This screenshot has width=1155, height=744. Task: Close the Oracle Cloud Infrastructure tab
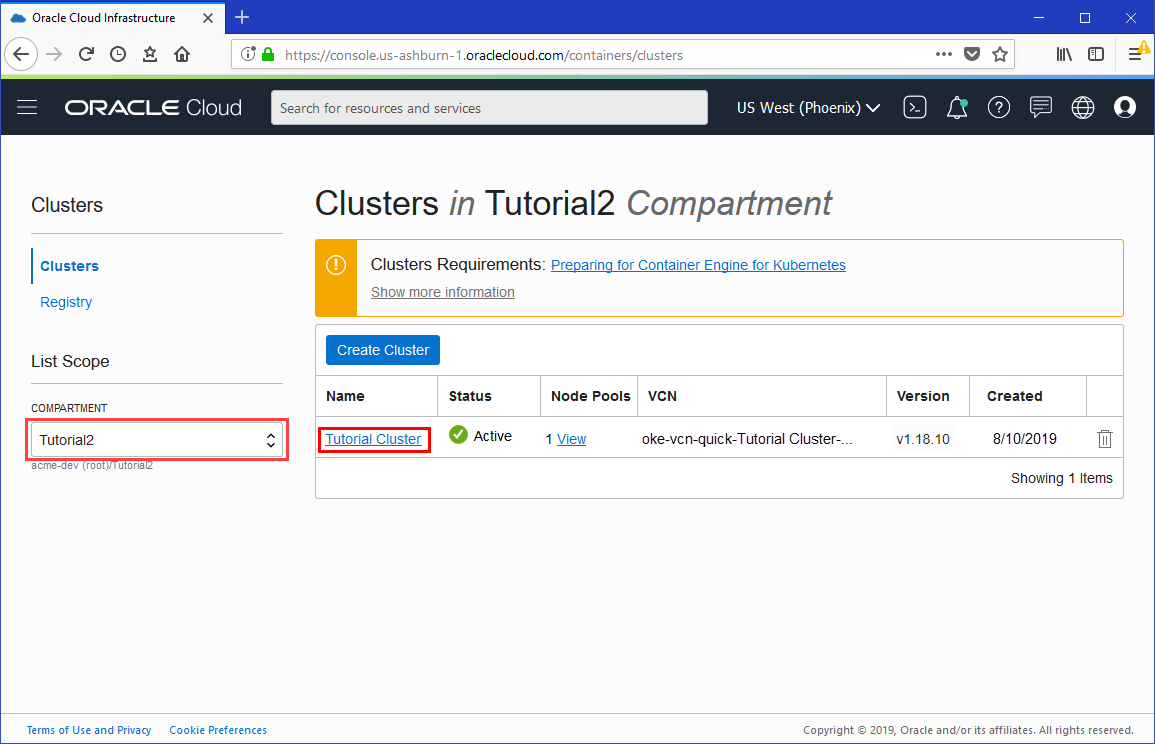tap(208, 18)
